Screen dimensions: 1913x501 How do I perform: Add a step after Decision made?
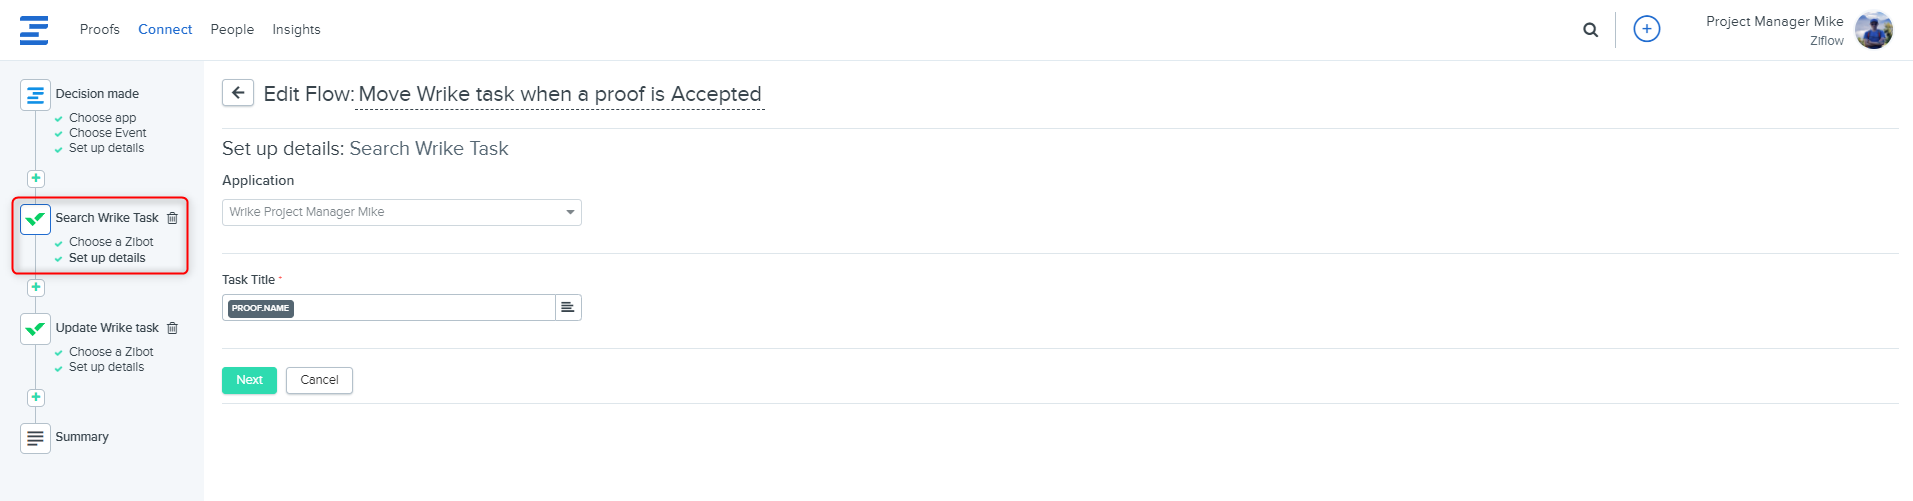tap(36, 179)
